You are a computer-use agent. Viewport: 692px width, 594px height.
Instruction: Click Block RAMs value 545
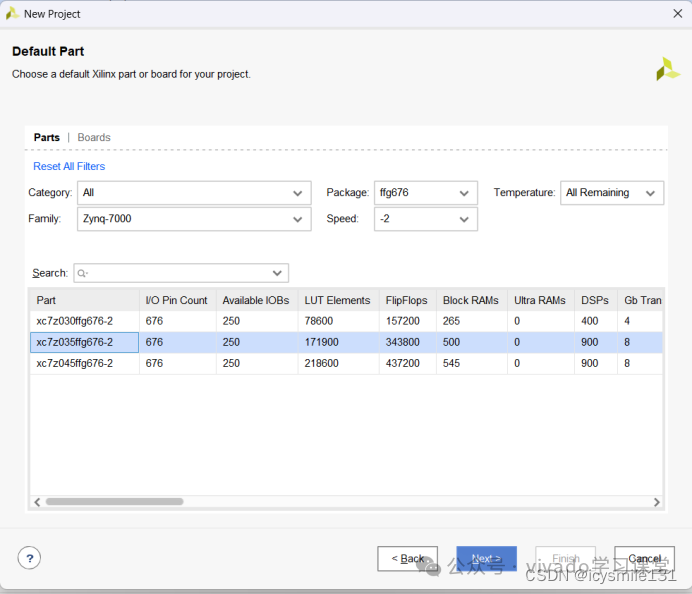(451, 364)
